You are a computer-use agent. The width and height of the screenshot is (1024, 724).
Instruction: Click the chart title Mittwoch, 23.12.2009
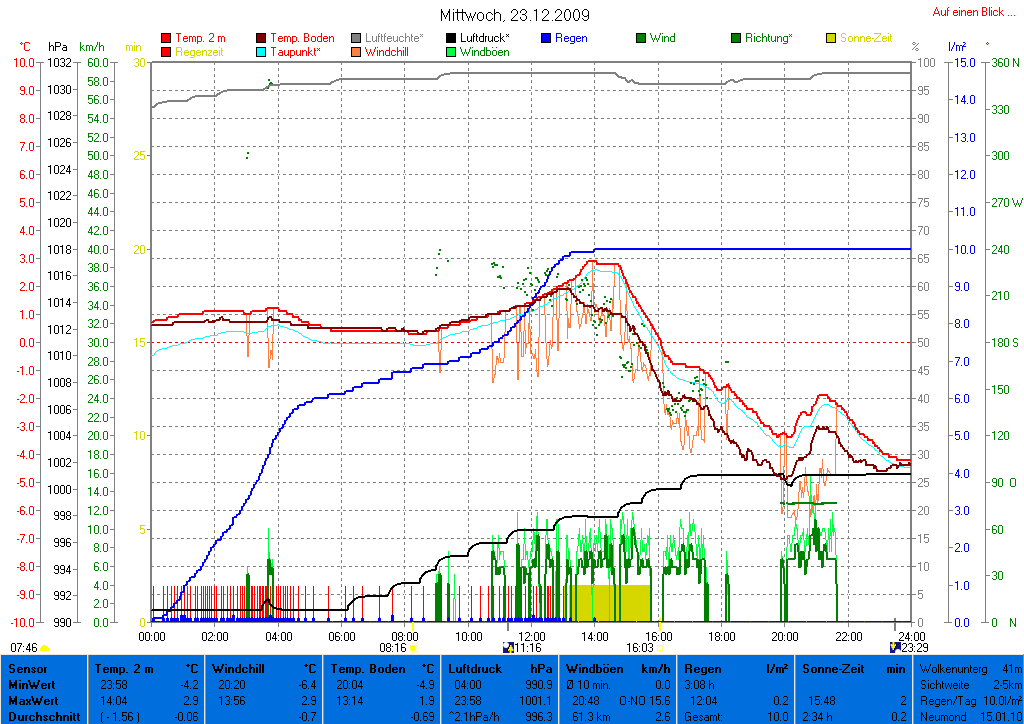coord(514,15)
